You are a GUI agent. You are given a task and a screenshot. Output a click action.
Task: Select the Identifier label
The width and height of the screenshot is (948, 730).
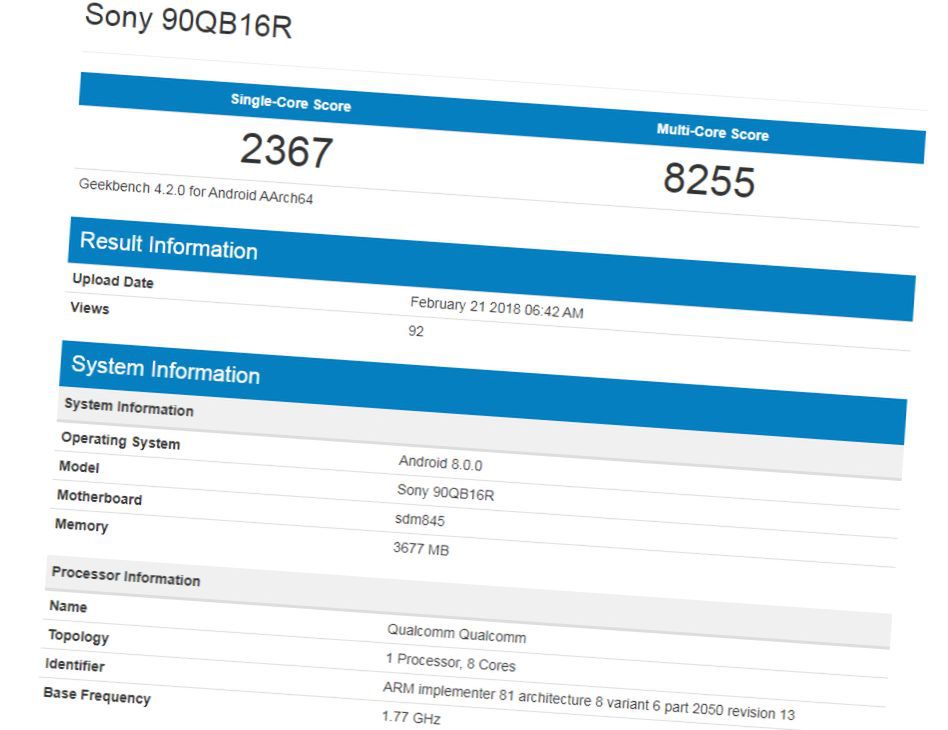(75, 665)
